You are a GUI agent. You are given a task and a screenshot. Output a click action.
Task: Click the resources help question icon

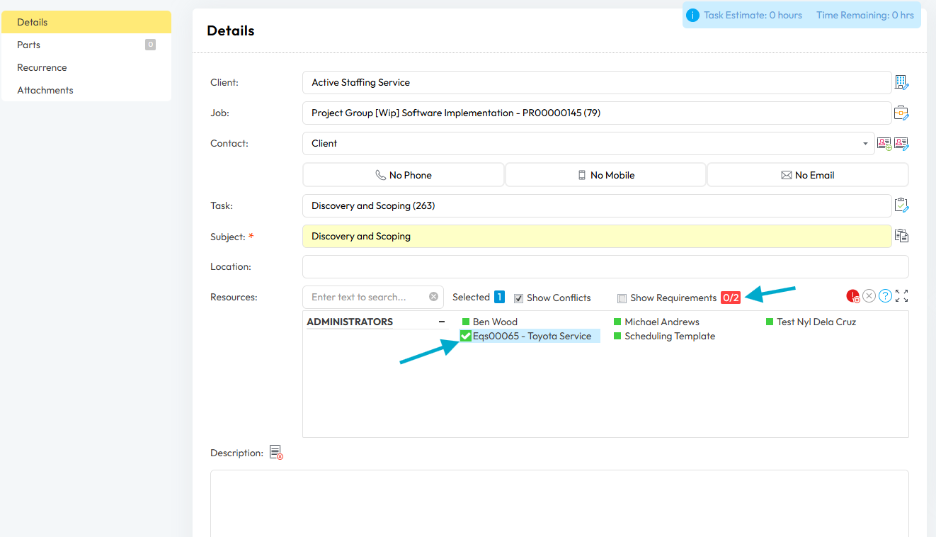pos(885,296)
